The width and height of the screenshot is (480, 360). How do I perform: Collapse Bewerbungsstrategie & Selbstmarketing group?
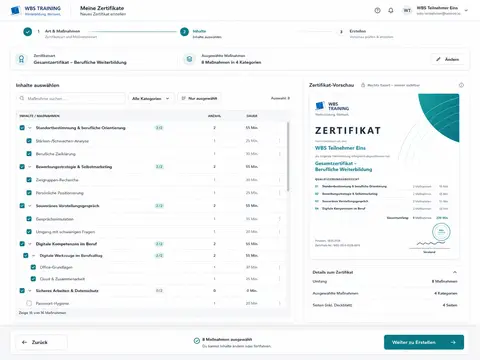tap(30, 167)
